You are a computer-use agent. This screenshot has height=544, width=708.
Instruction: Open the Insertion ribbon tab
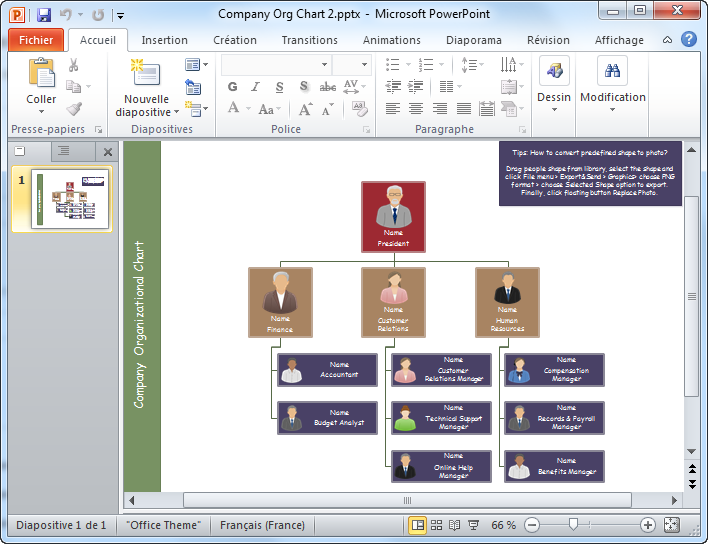tap(164, 40)
